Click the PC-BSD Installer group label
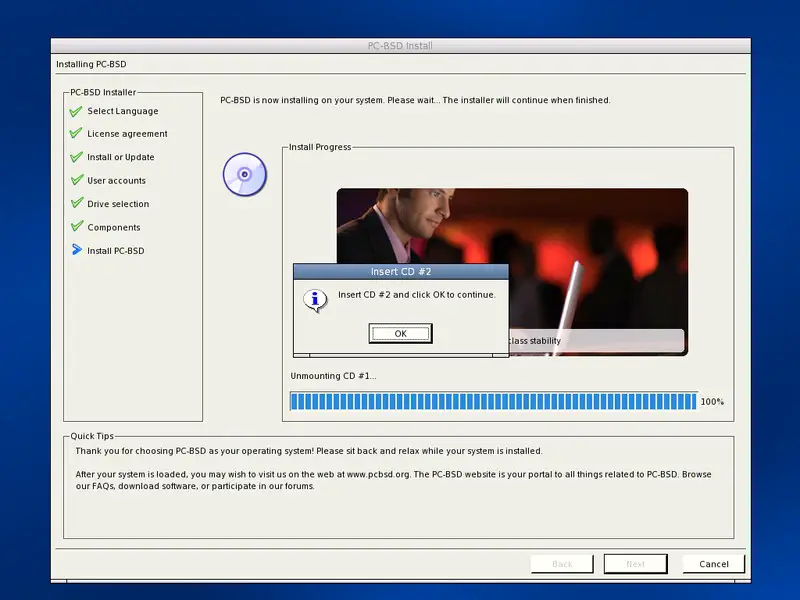The height and width of the screenshot is (600, 800). [103, 92]
